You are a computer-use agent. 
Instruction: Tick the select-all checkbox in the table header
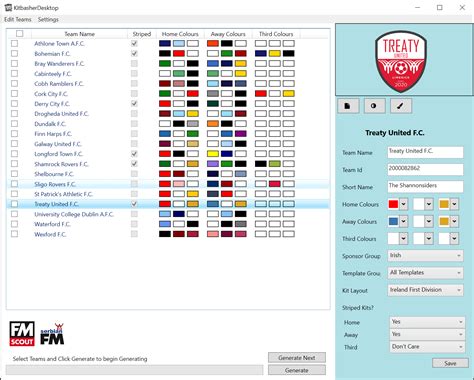[20, 34]
